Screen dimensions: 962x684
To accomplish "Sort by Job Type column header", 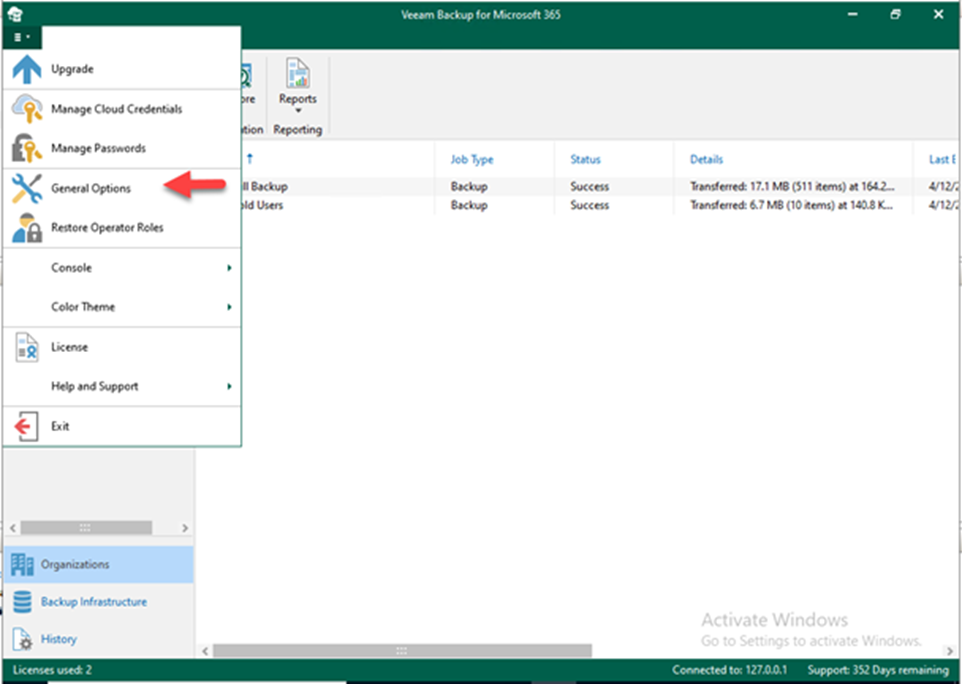I will 471,159.
